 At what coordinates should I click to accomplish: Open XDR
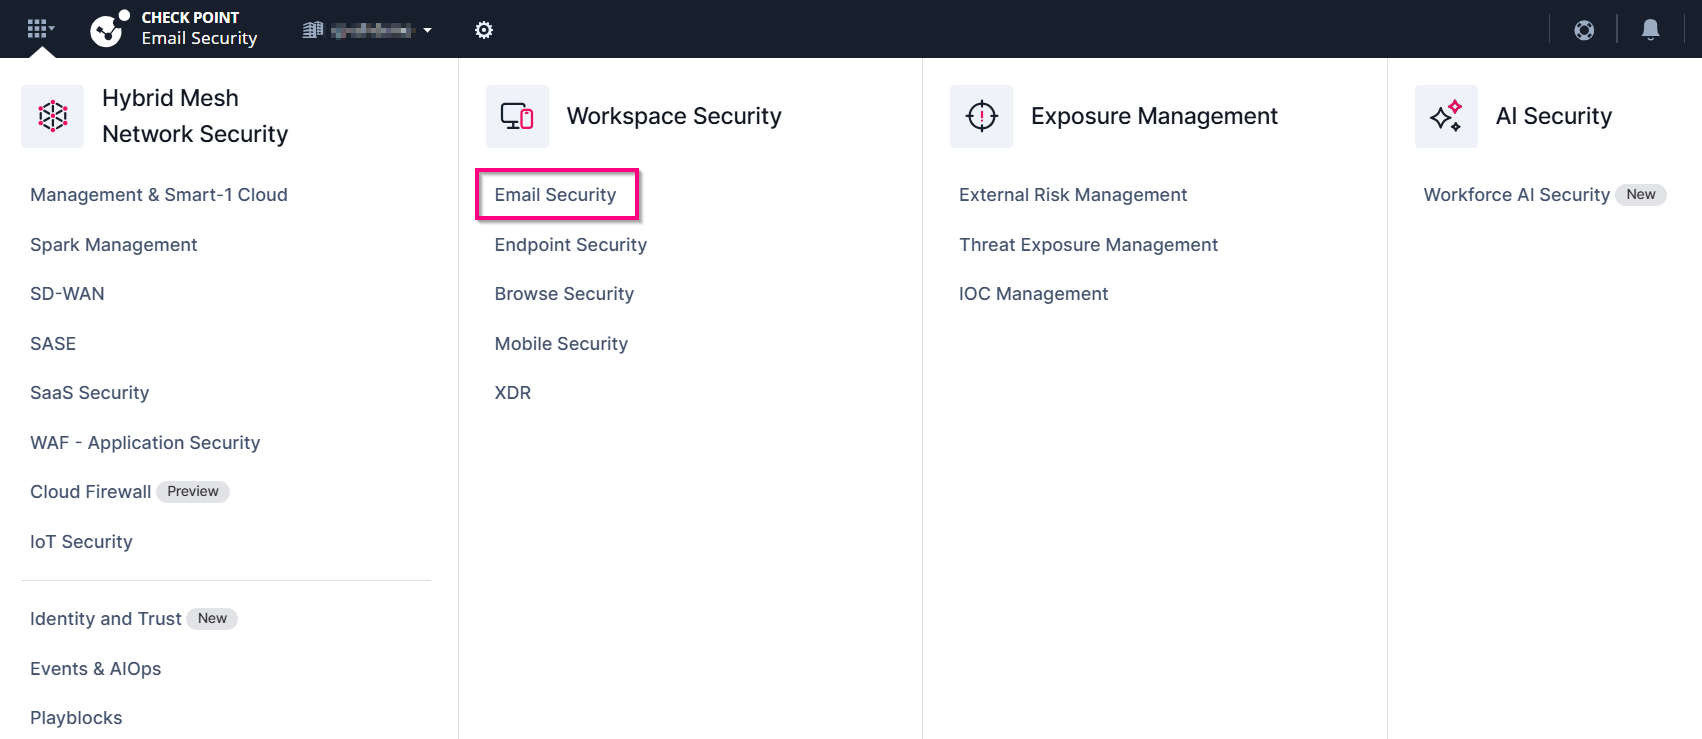tap(513, 393)
